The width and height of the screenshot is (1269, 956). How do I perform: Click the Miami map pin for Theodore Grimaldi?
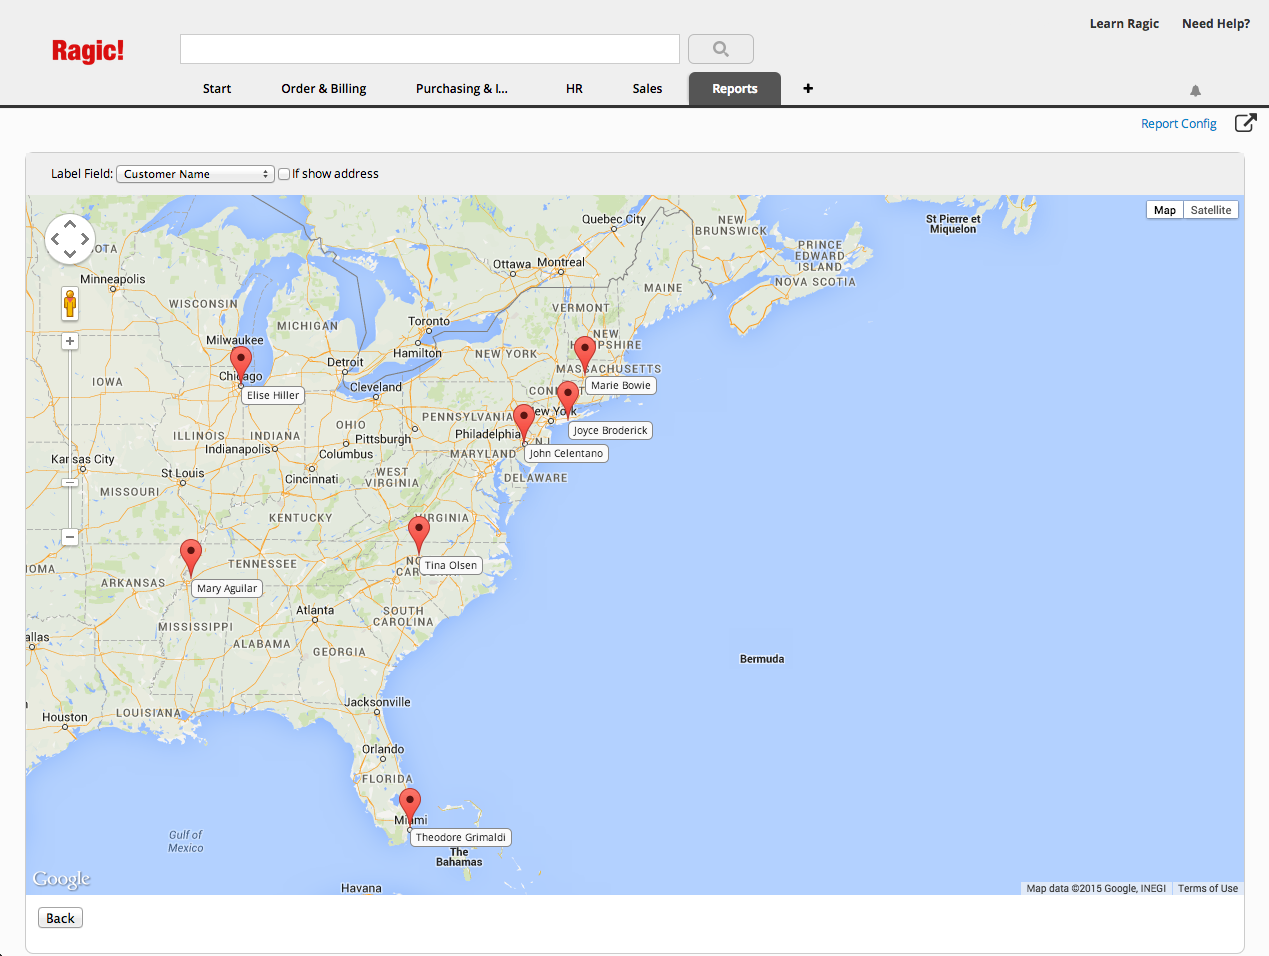tap(409, 804)
